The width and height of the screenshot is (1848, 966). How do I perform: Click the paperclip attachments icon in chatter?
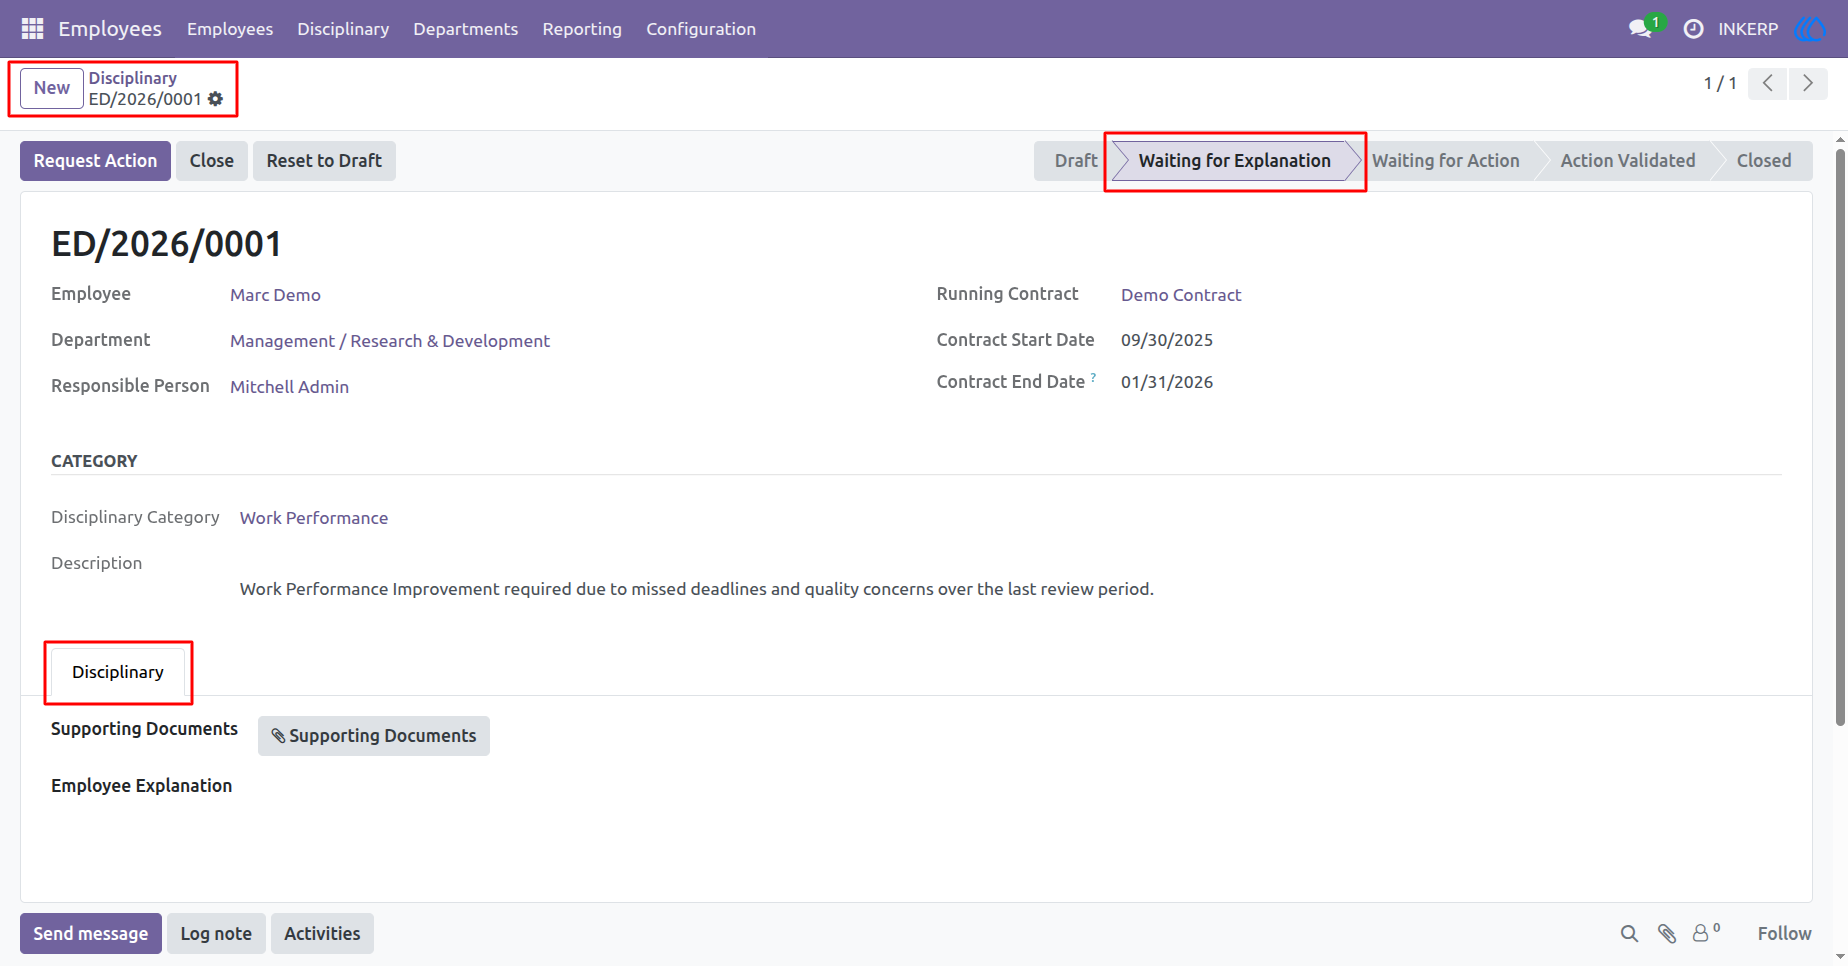tap(1667, 934)
